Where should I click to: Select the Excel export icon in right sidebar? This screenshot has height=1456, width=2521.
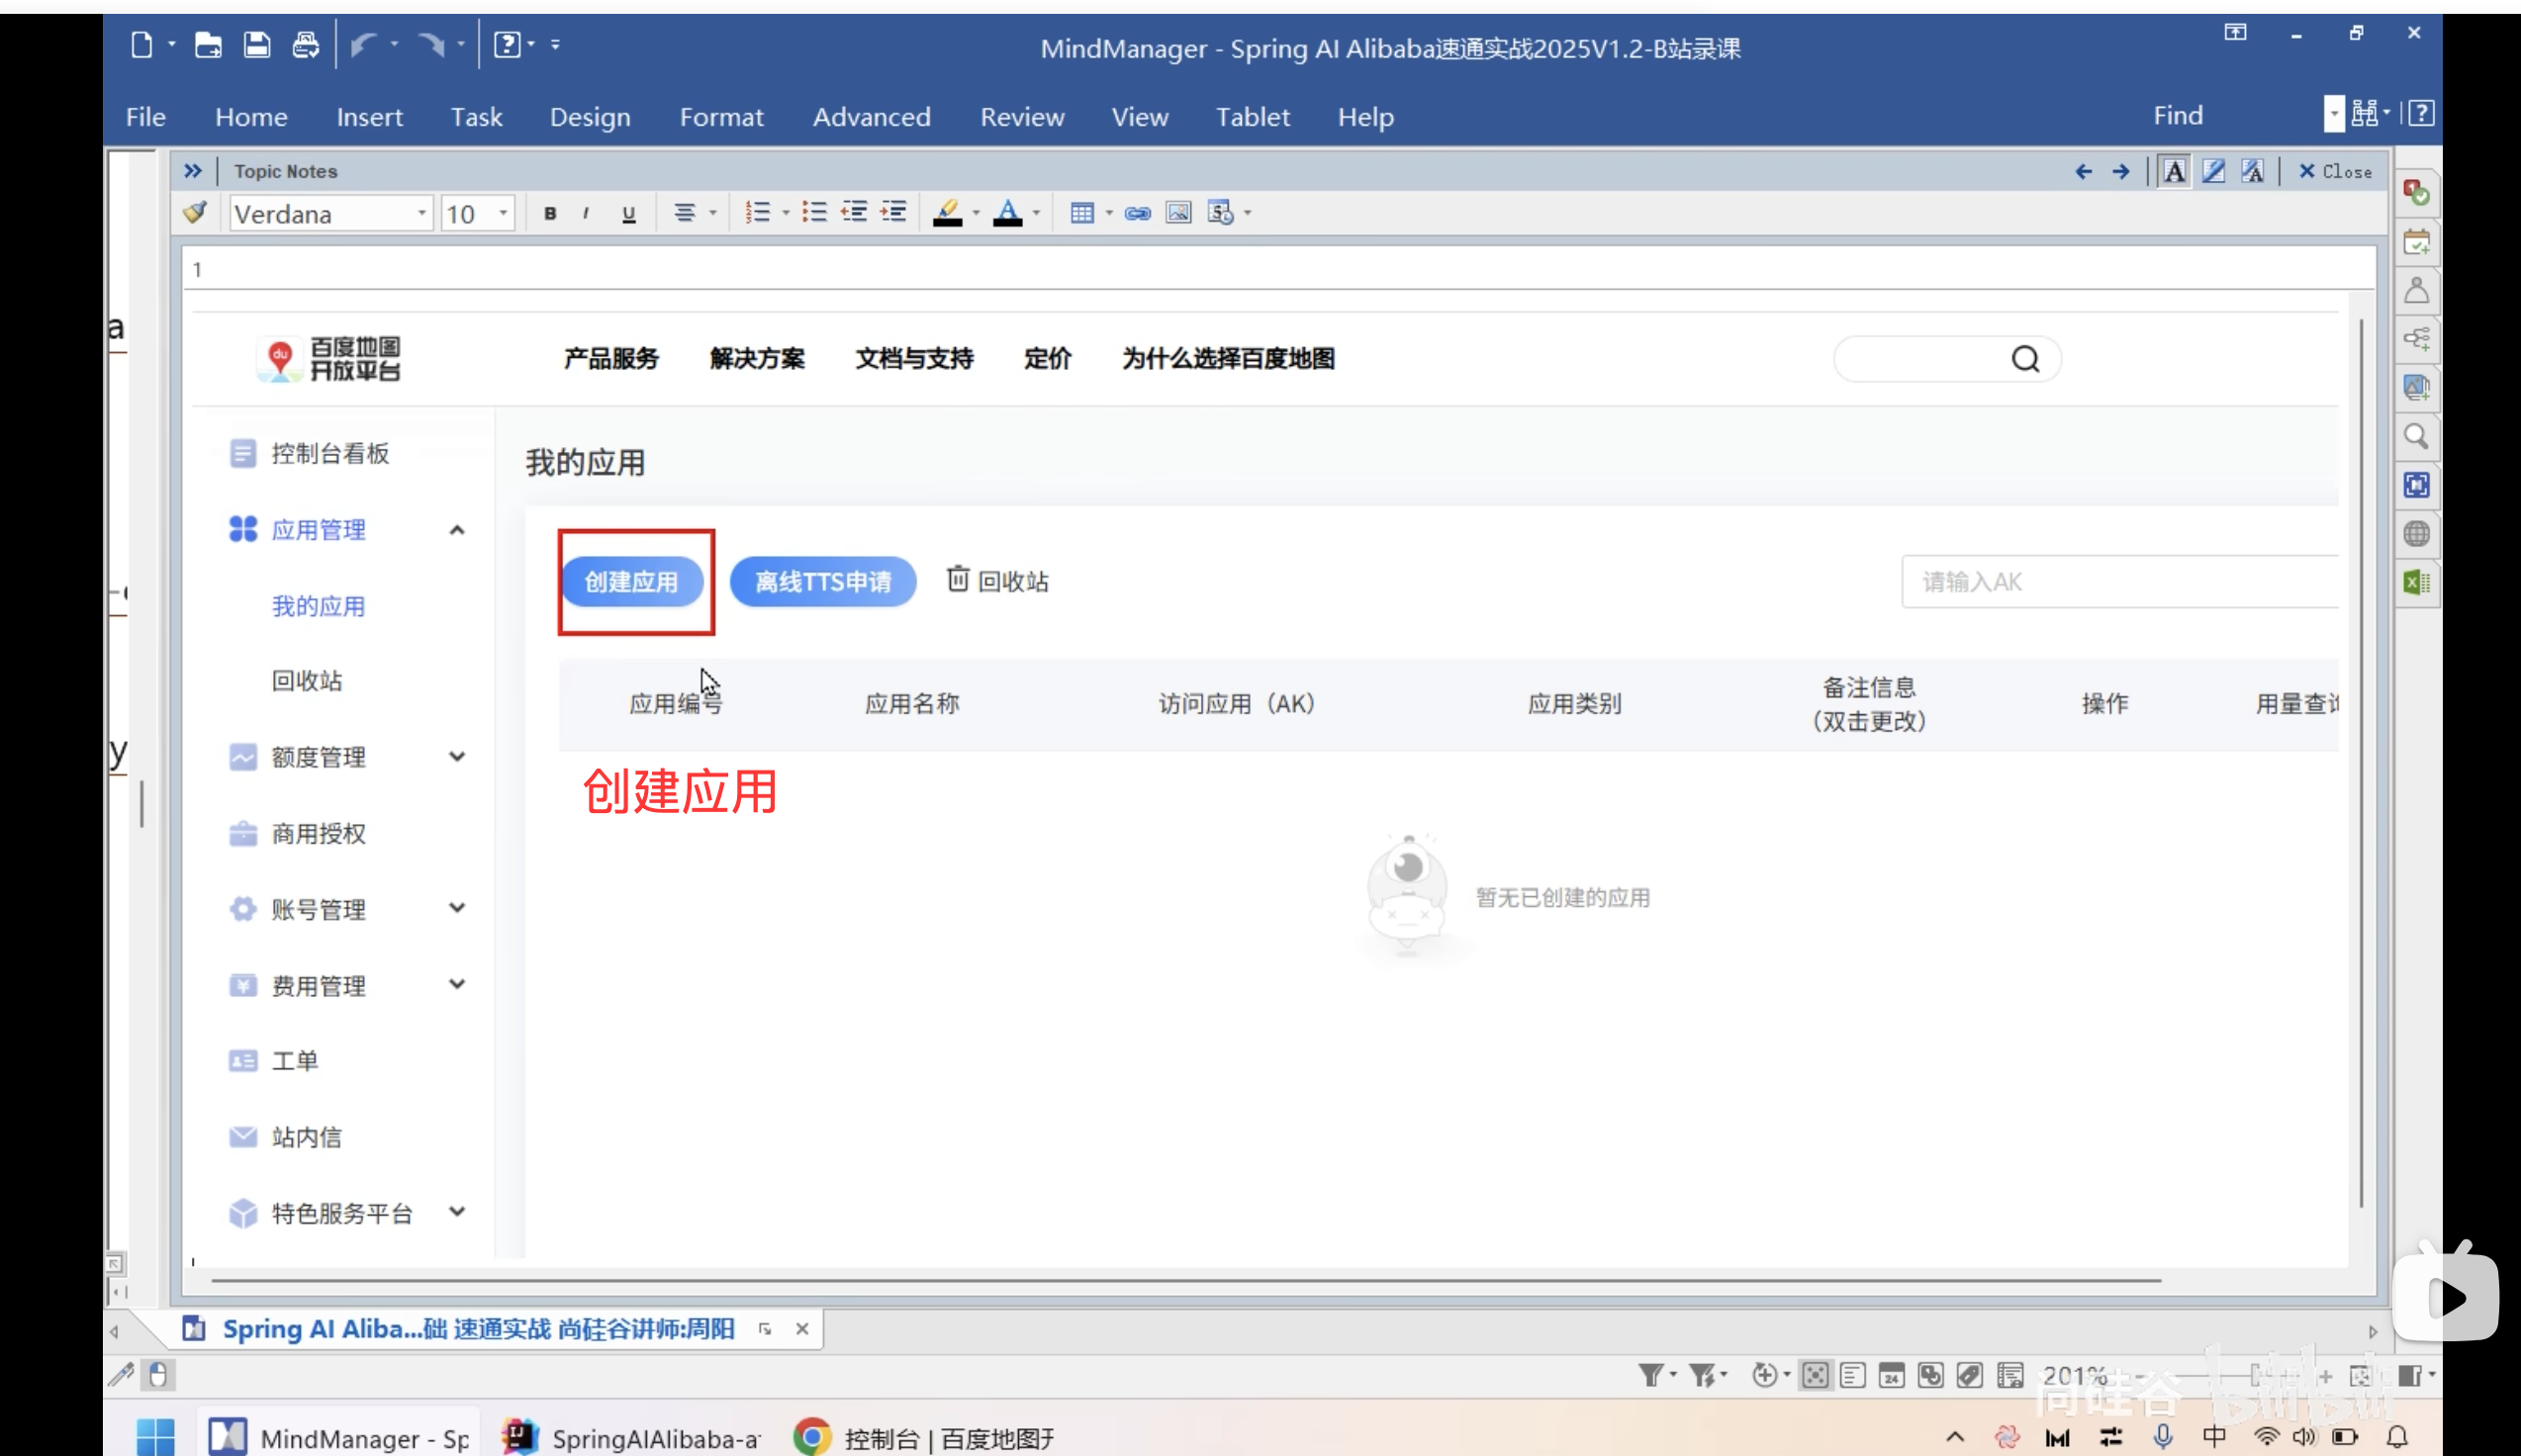click(x=2418, y=581)
